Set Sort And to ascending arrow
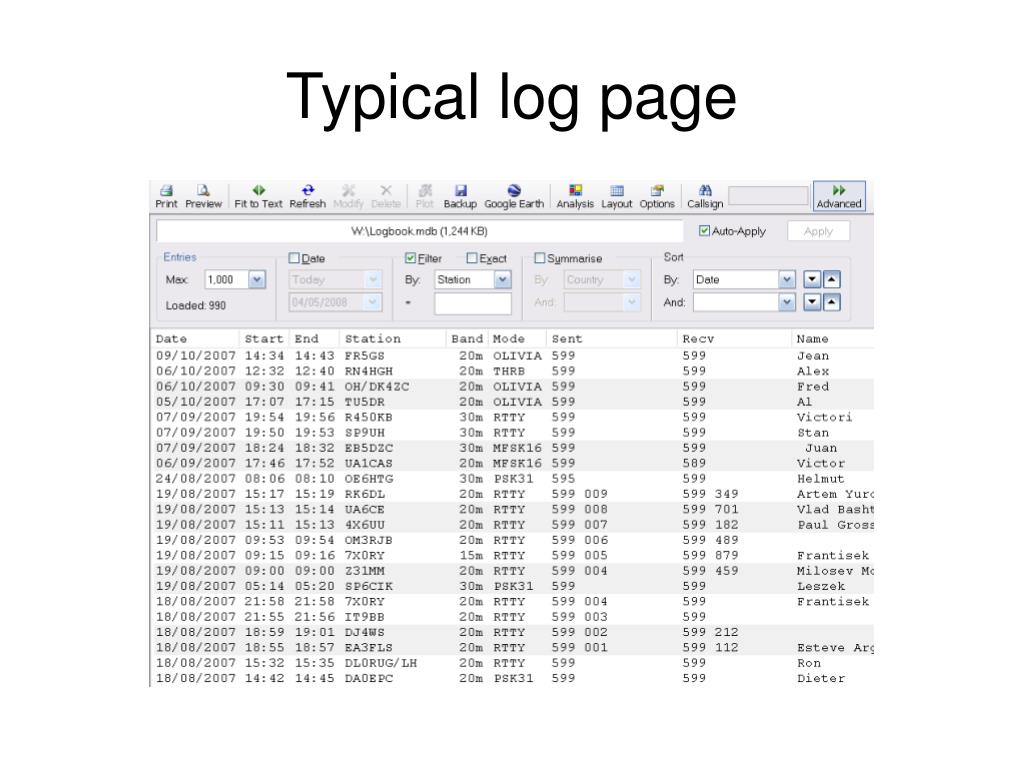 click(831, 302)
